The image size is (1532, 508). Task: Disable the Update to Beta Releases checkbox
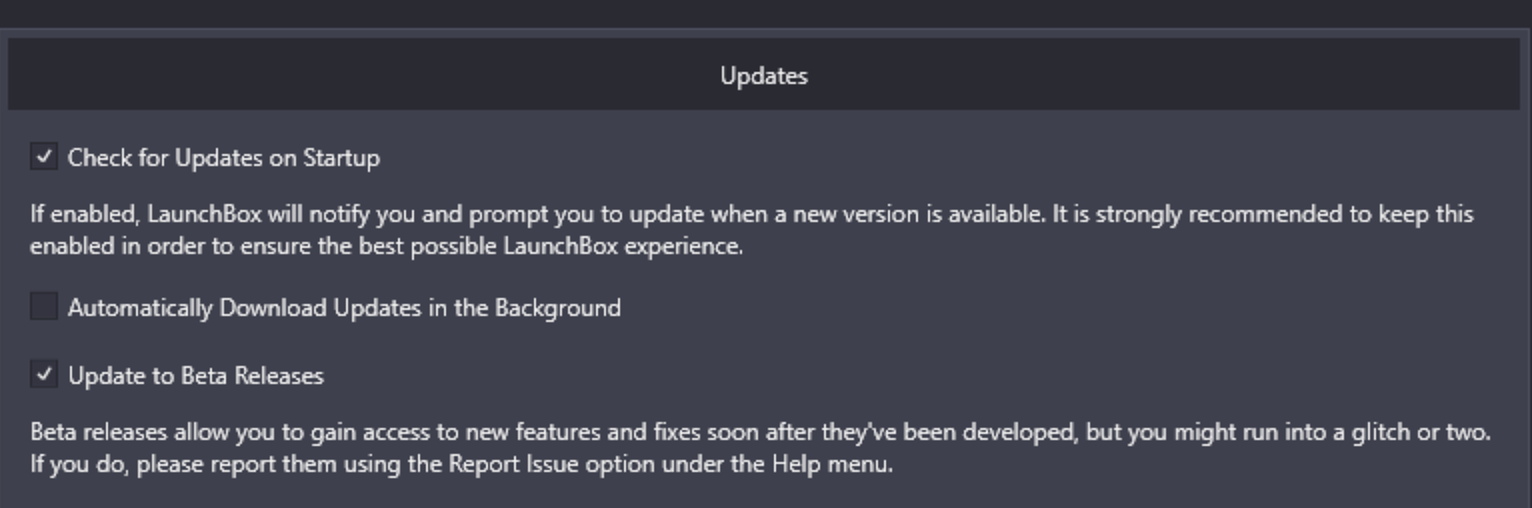point(44,375)
